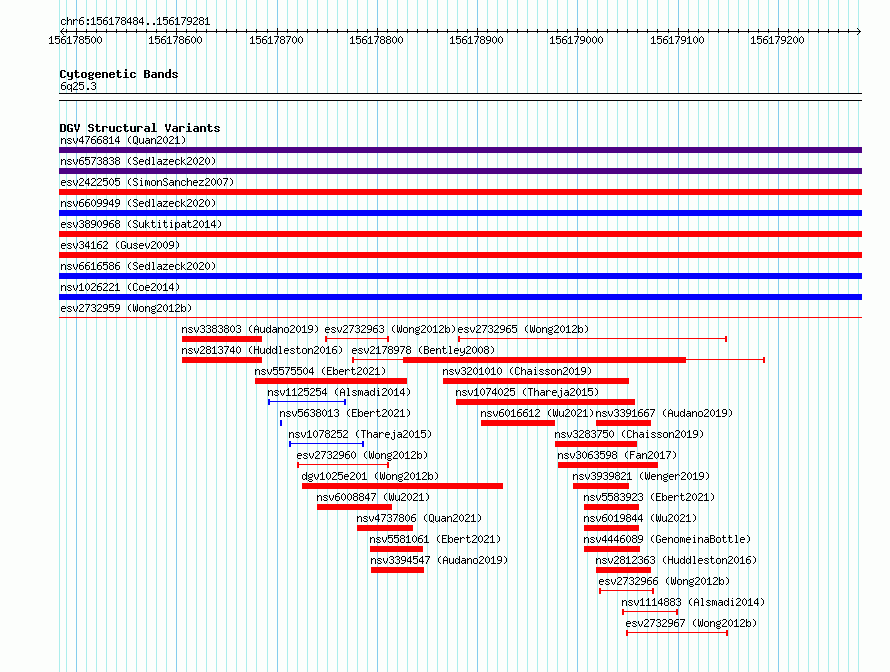This screenshot has height=672, width=890.
Task: Click nsv2812363 (Huddleston2016) label
Action: coord(676,560)
